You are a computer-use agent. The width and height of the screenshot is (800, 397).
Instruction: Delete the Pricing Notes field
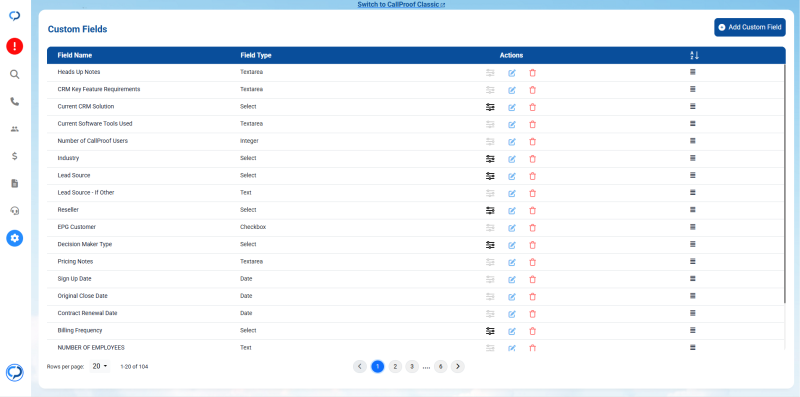pos(533,262)
